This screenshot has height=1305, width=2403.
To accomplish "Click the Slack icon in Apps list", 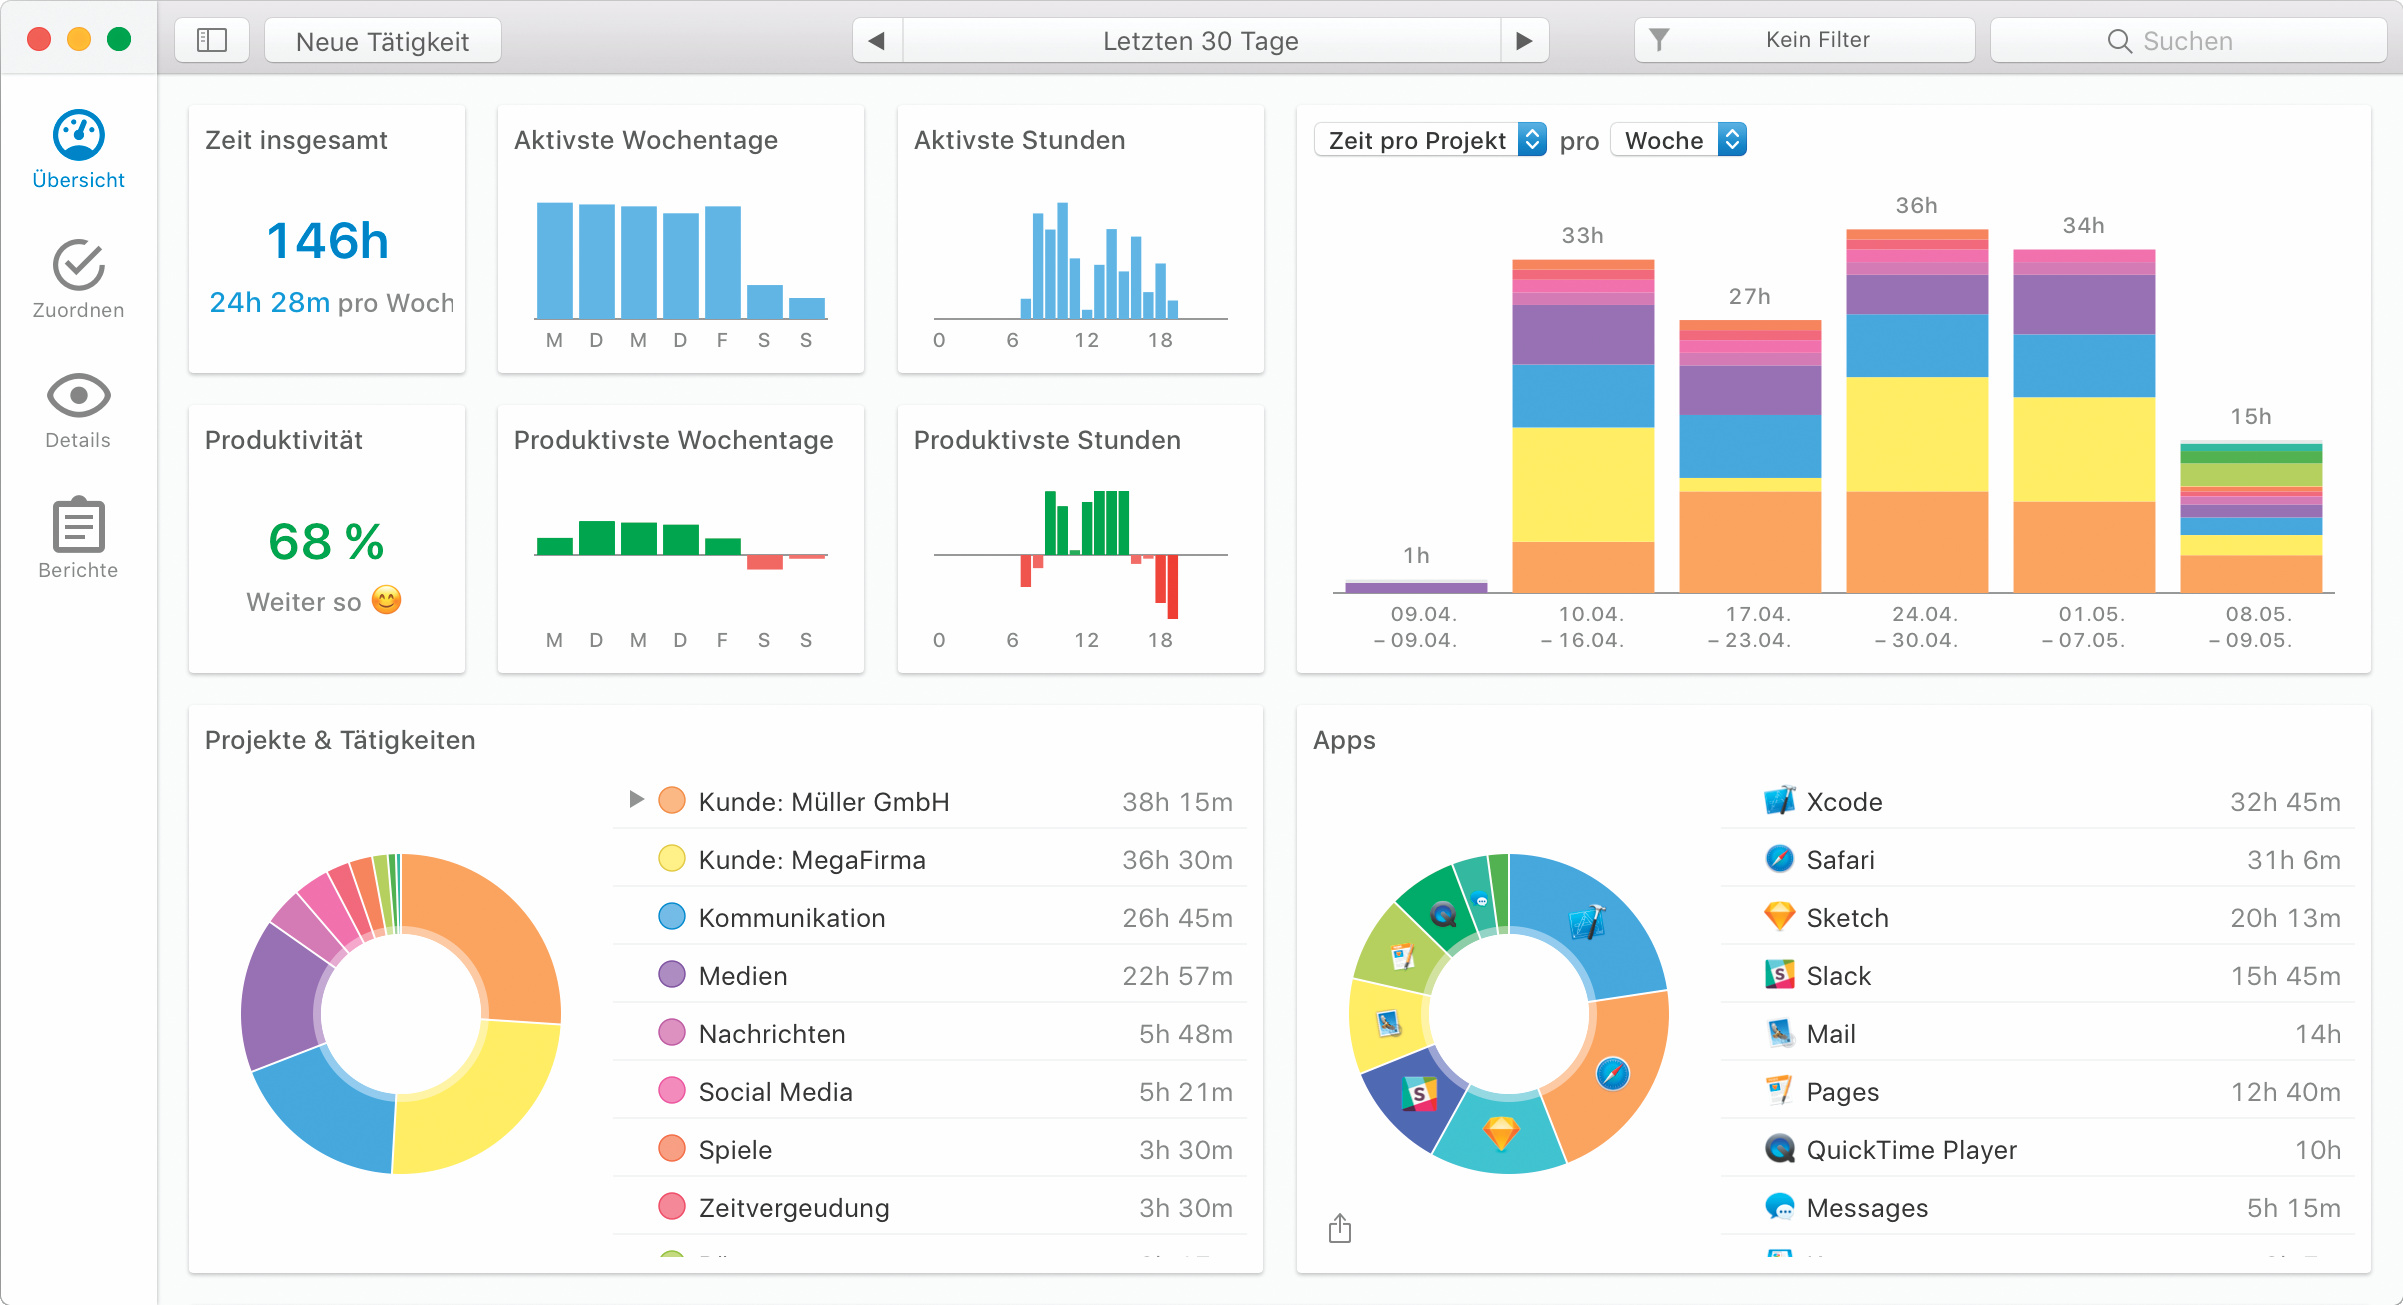I will 1779,975.
